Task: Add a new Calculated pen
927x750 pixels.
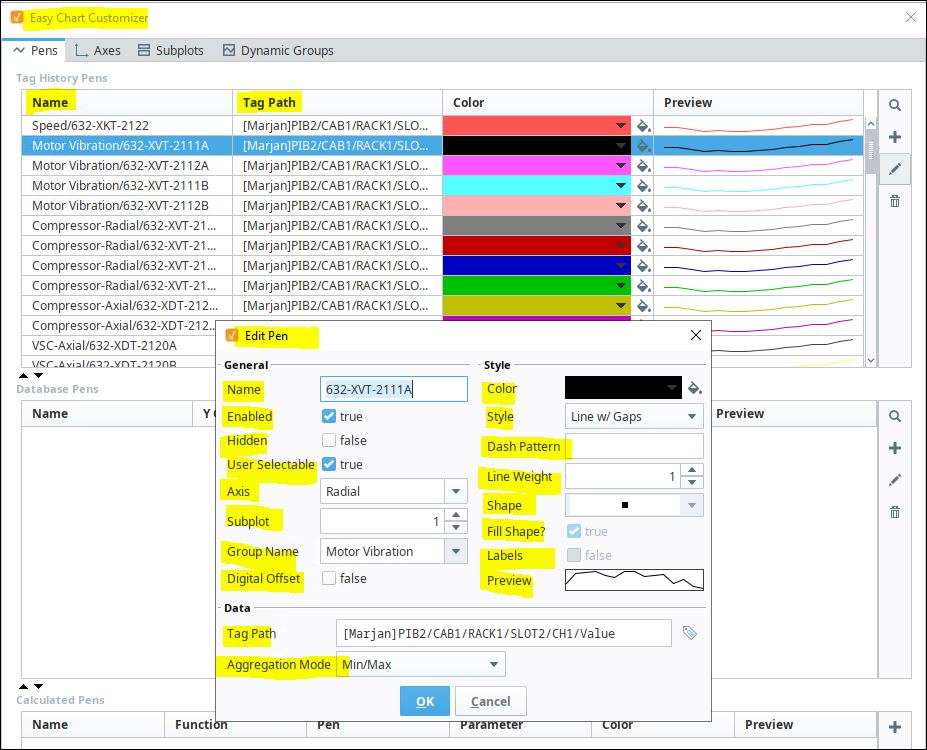Action: (894, 727)
